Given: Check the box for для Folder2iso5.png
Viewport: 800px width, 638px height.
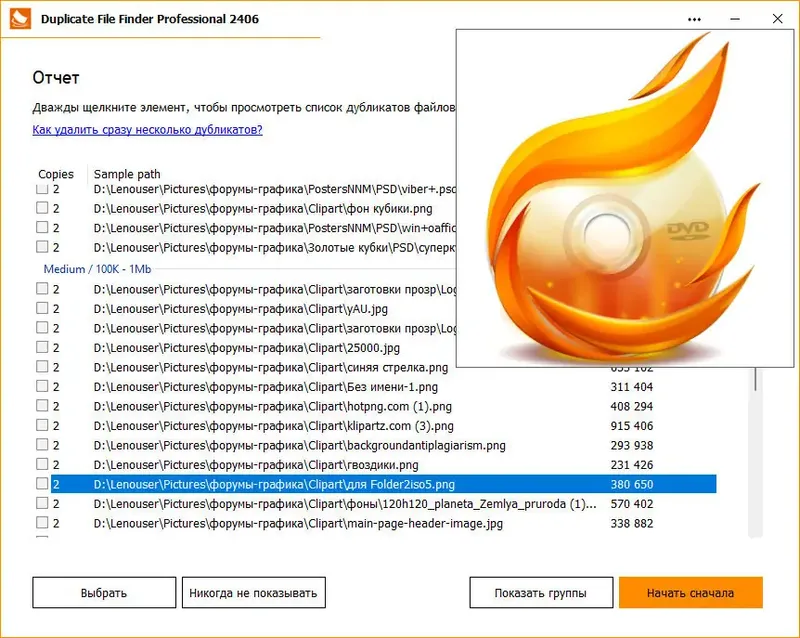Looking at the screenshot, I should coord(42,483).
